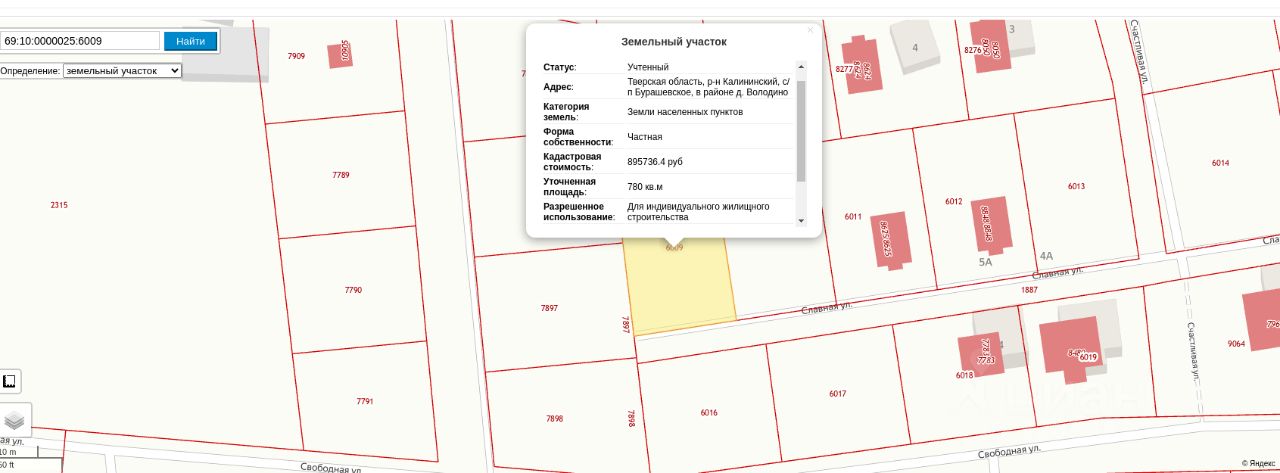Click the ruler measurement tool icon

(9, 381)
